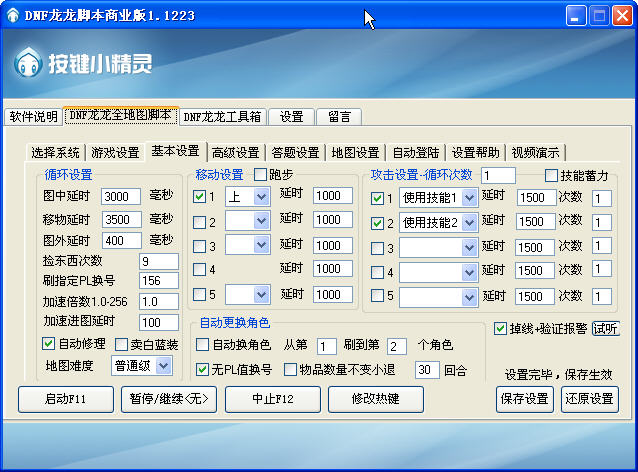Open the 设置 top tab

pos(291,117)
